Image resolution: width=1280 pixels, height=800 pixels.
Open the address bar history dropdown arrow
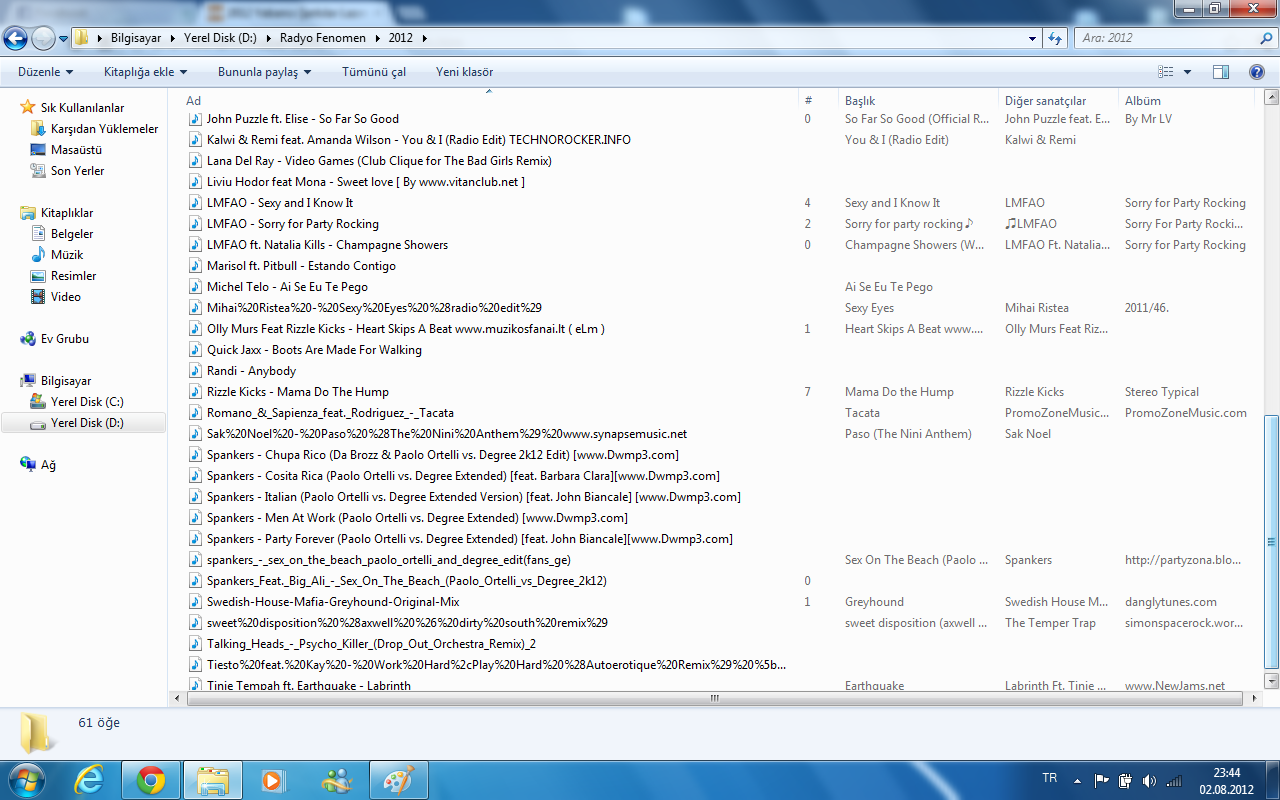(1033, 38)
